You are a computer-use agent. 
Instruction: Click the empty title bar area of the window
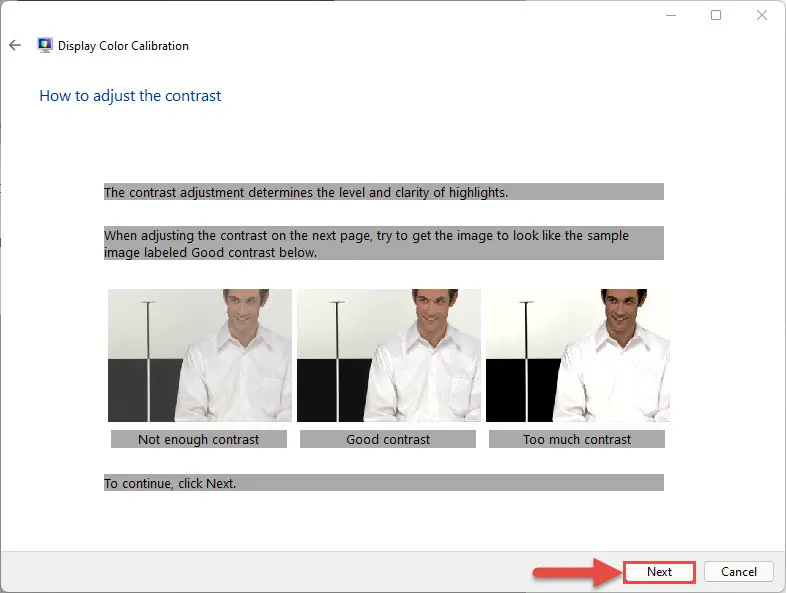click(x=400, y=15)
